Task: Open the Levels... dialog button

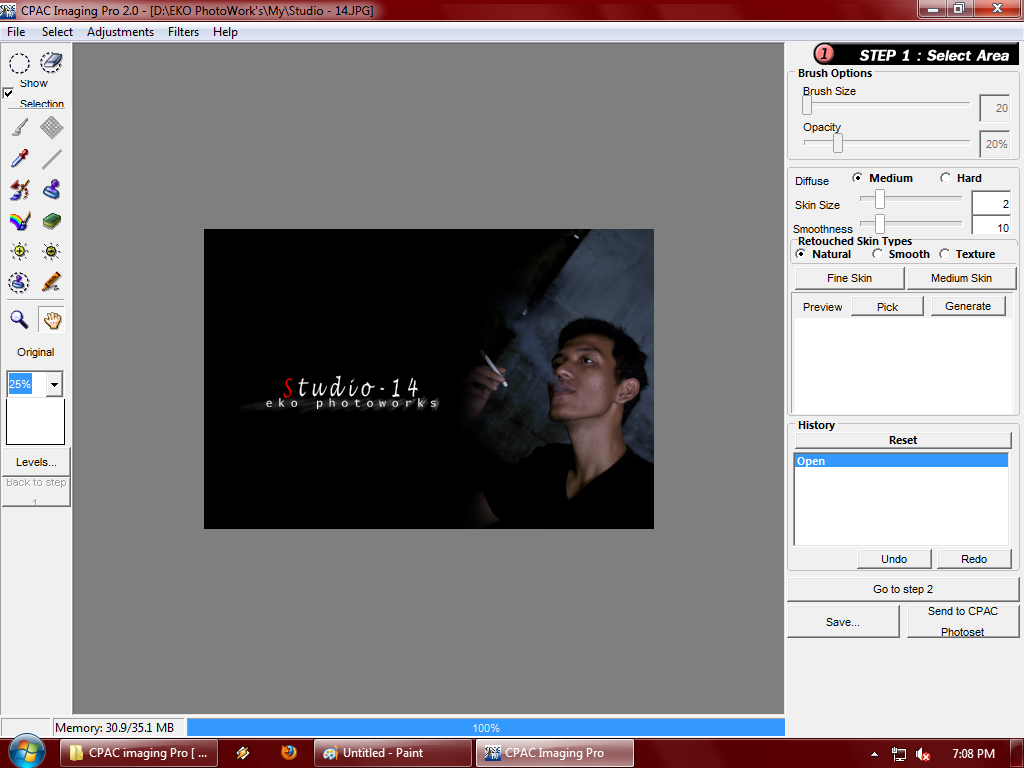Action: tap(36, 462)
